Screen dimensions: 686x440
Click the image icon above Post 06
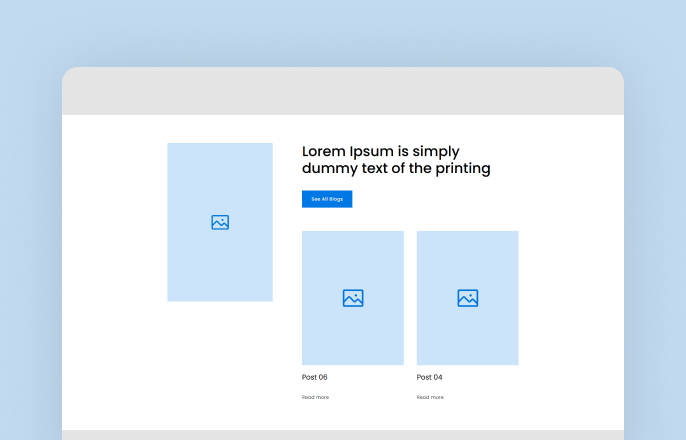[x=353, y=298]
